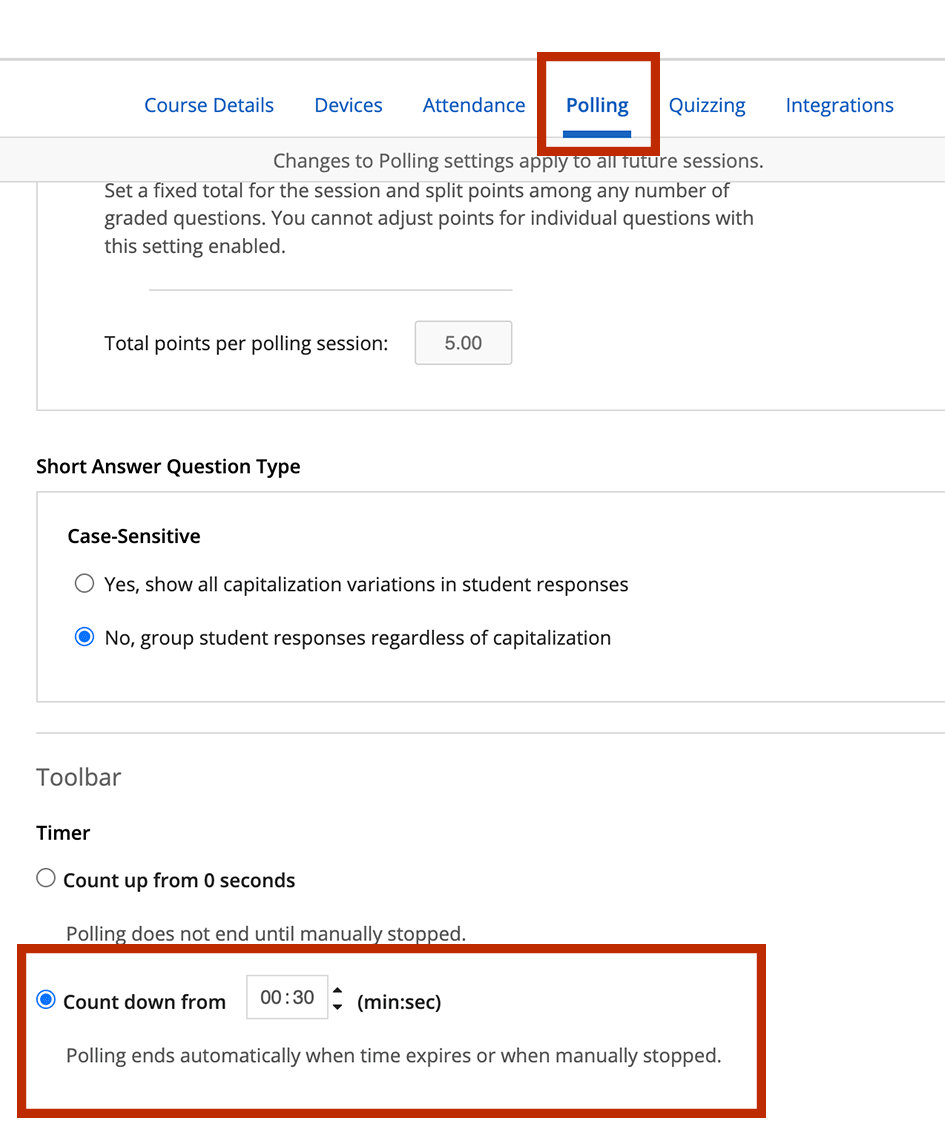
Task: Select No, group responses regardless of capitalization
Action: pos(84,637)
